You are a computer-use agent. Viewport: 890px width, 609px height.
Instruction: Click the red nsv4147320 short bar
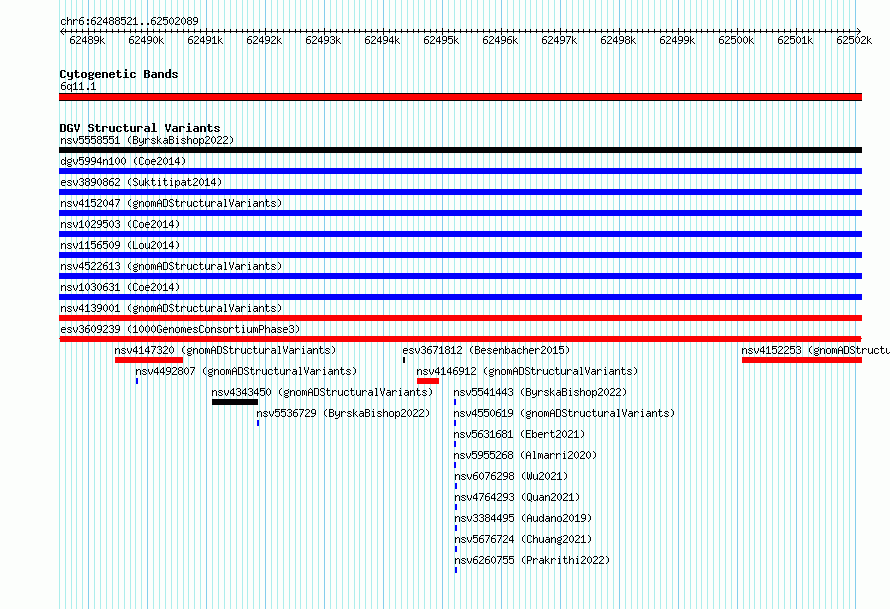(149, 360)
